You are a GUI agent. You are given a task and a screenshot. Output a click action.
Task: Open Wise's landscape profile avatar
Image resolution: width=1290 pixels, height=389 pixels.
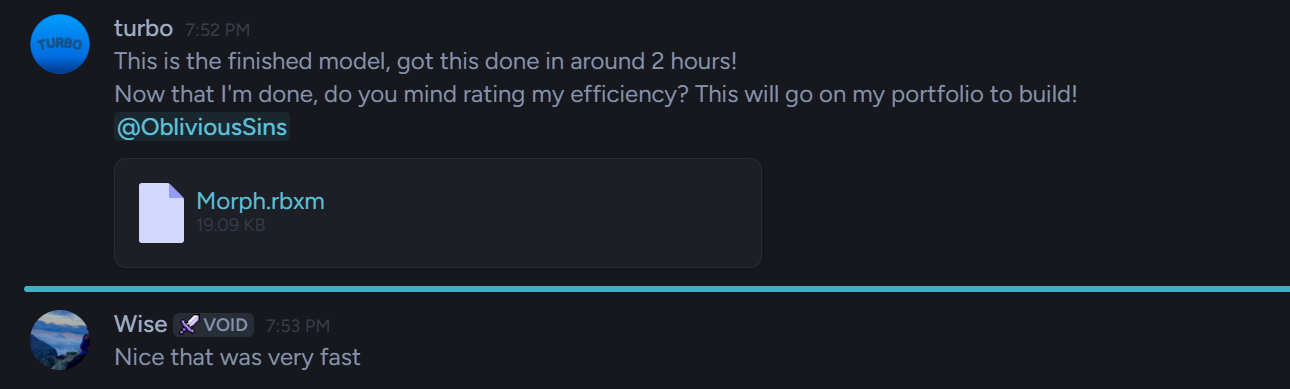60,340
